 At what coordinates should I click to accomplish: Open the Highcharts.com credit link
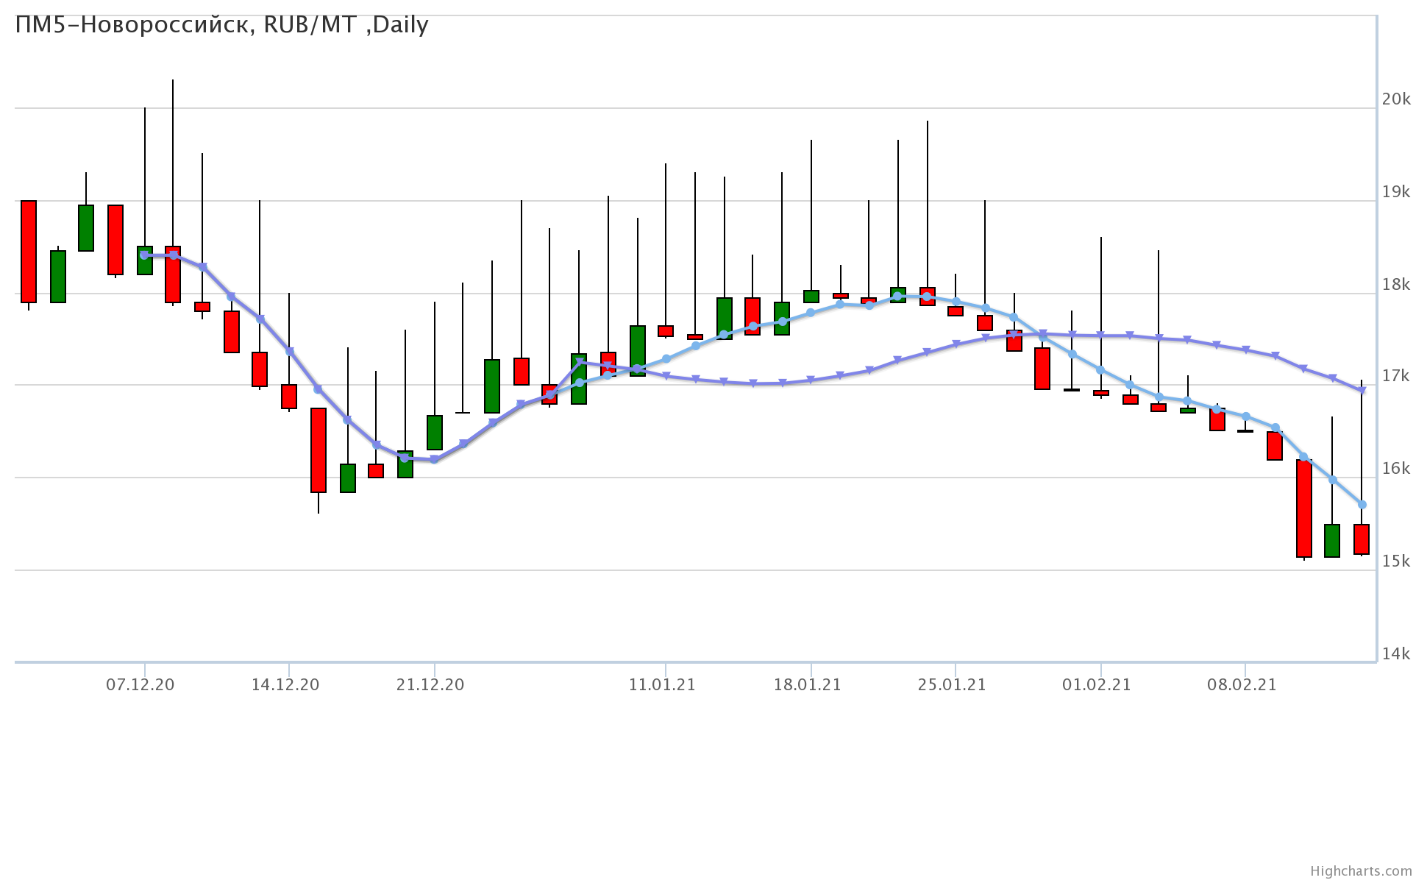1375,871
